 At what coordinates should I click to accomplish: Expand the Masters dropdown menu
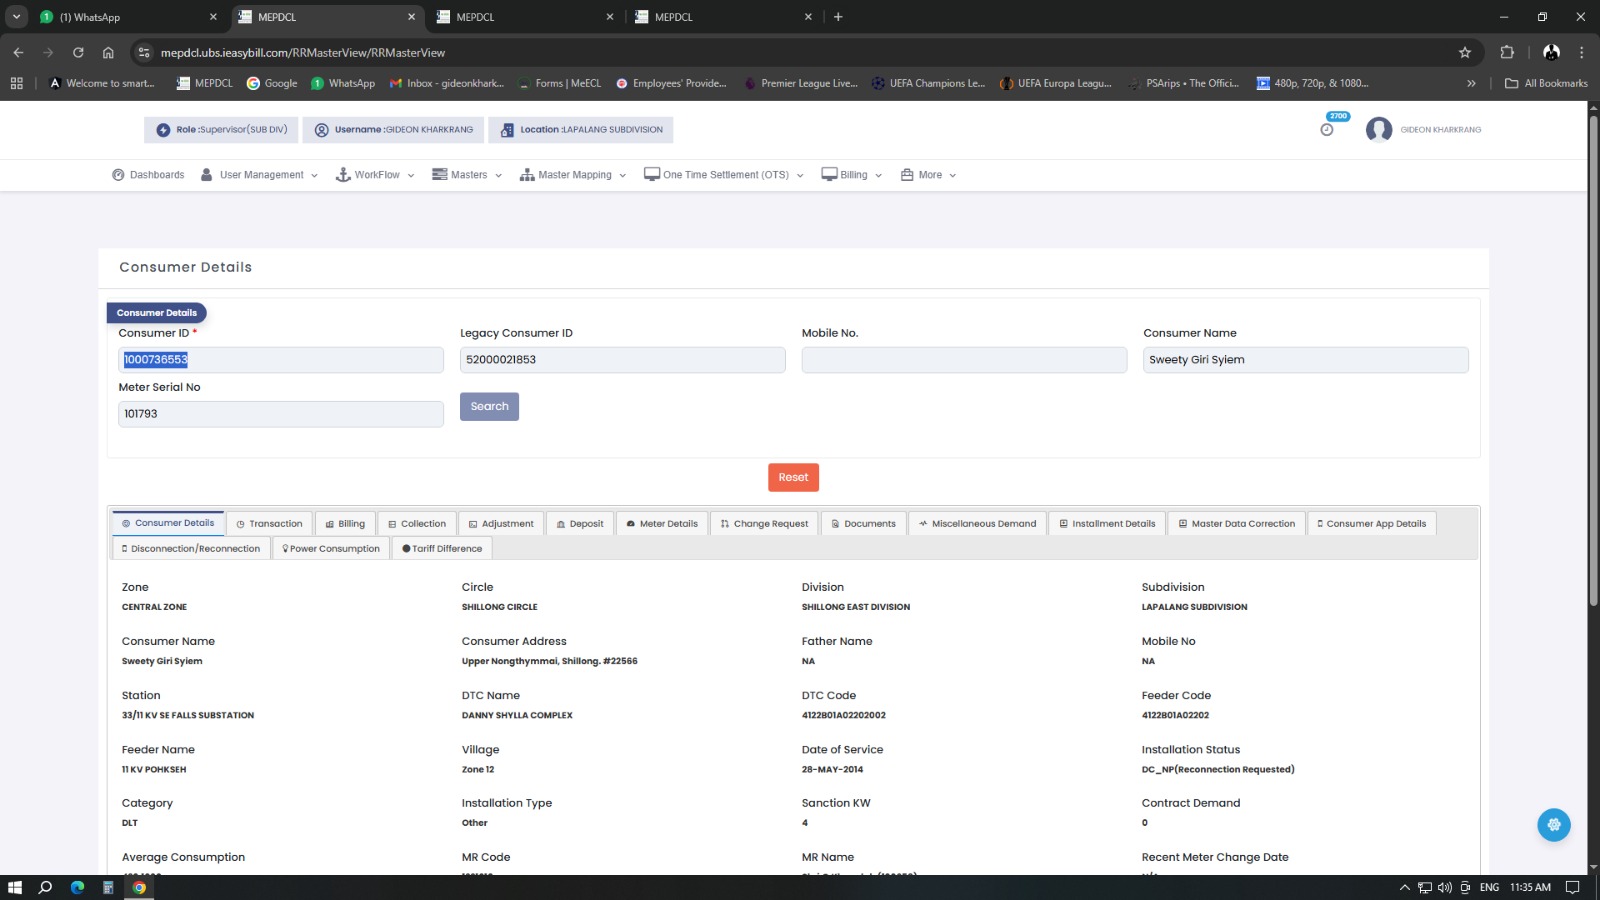[467, 175]
